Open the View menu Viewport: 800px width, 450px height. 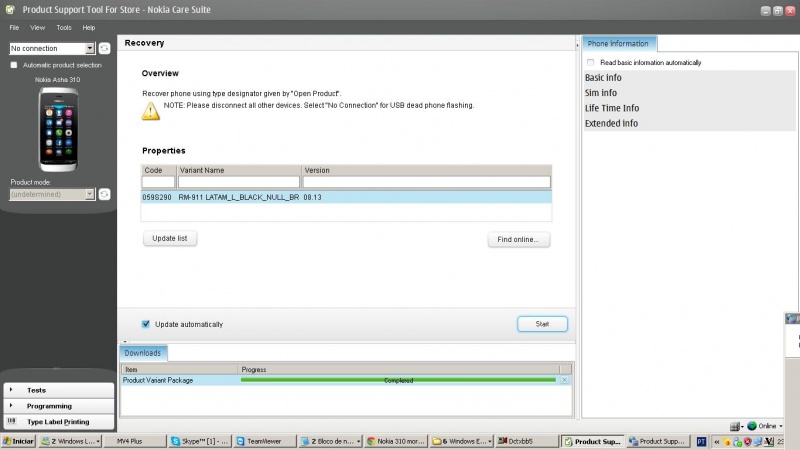(x=37, y=28)
